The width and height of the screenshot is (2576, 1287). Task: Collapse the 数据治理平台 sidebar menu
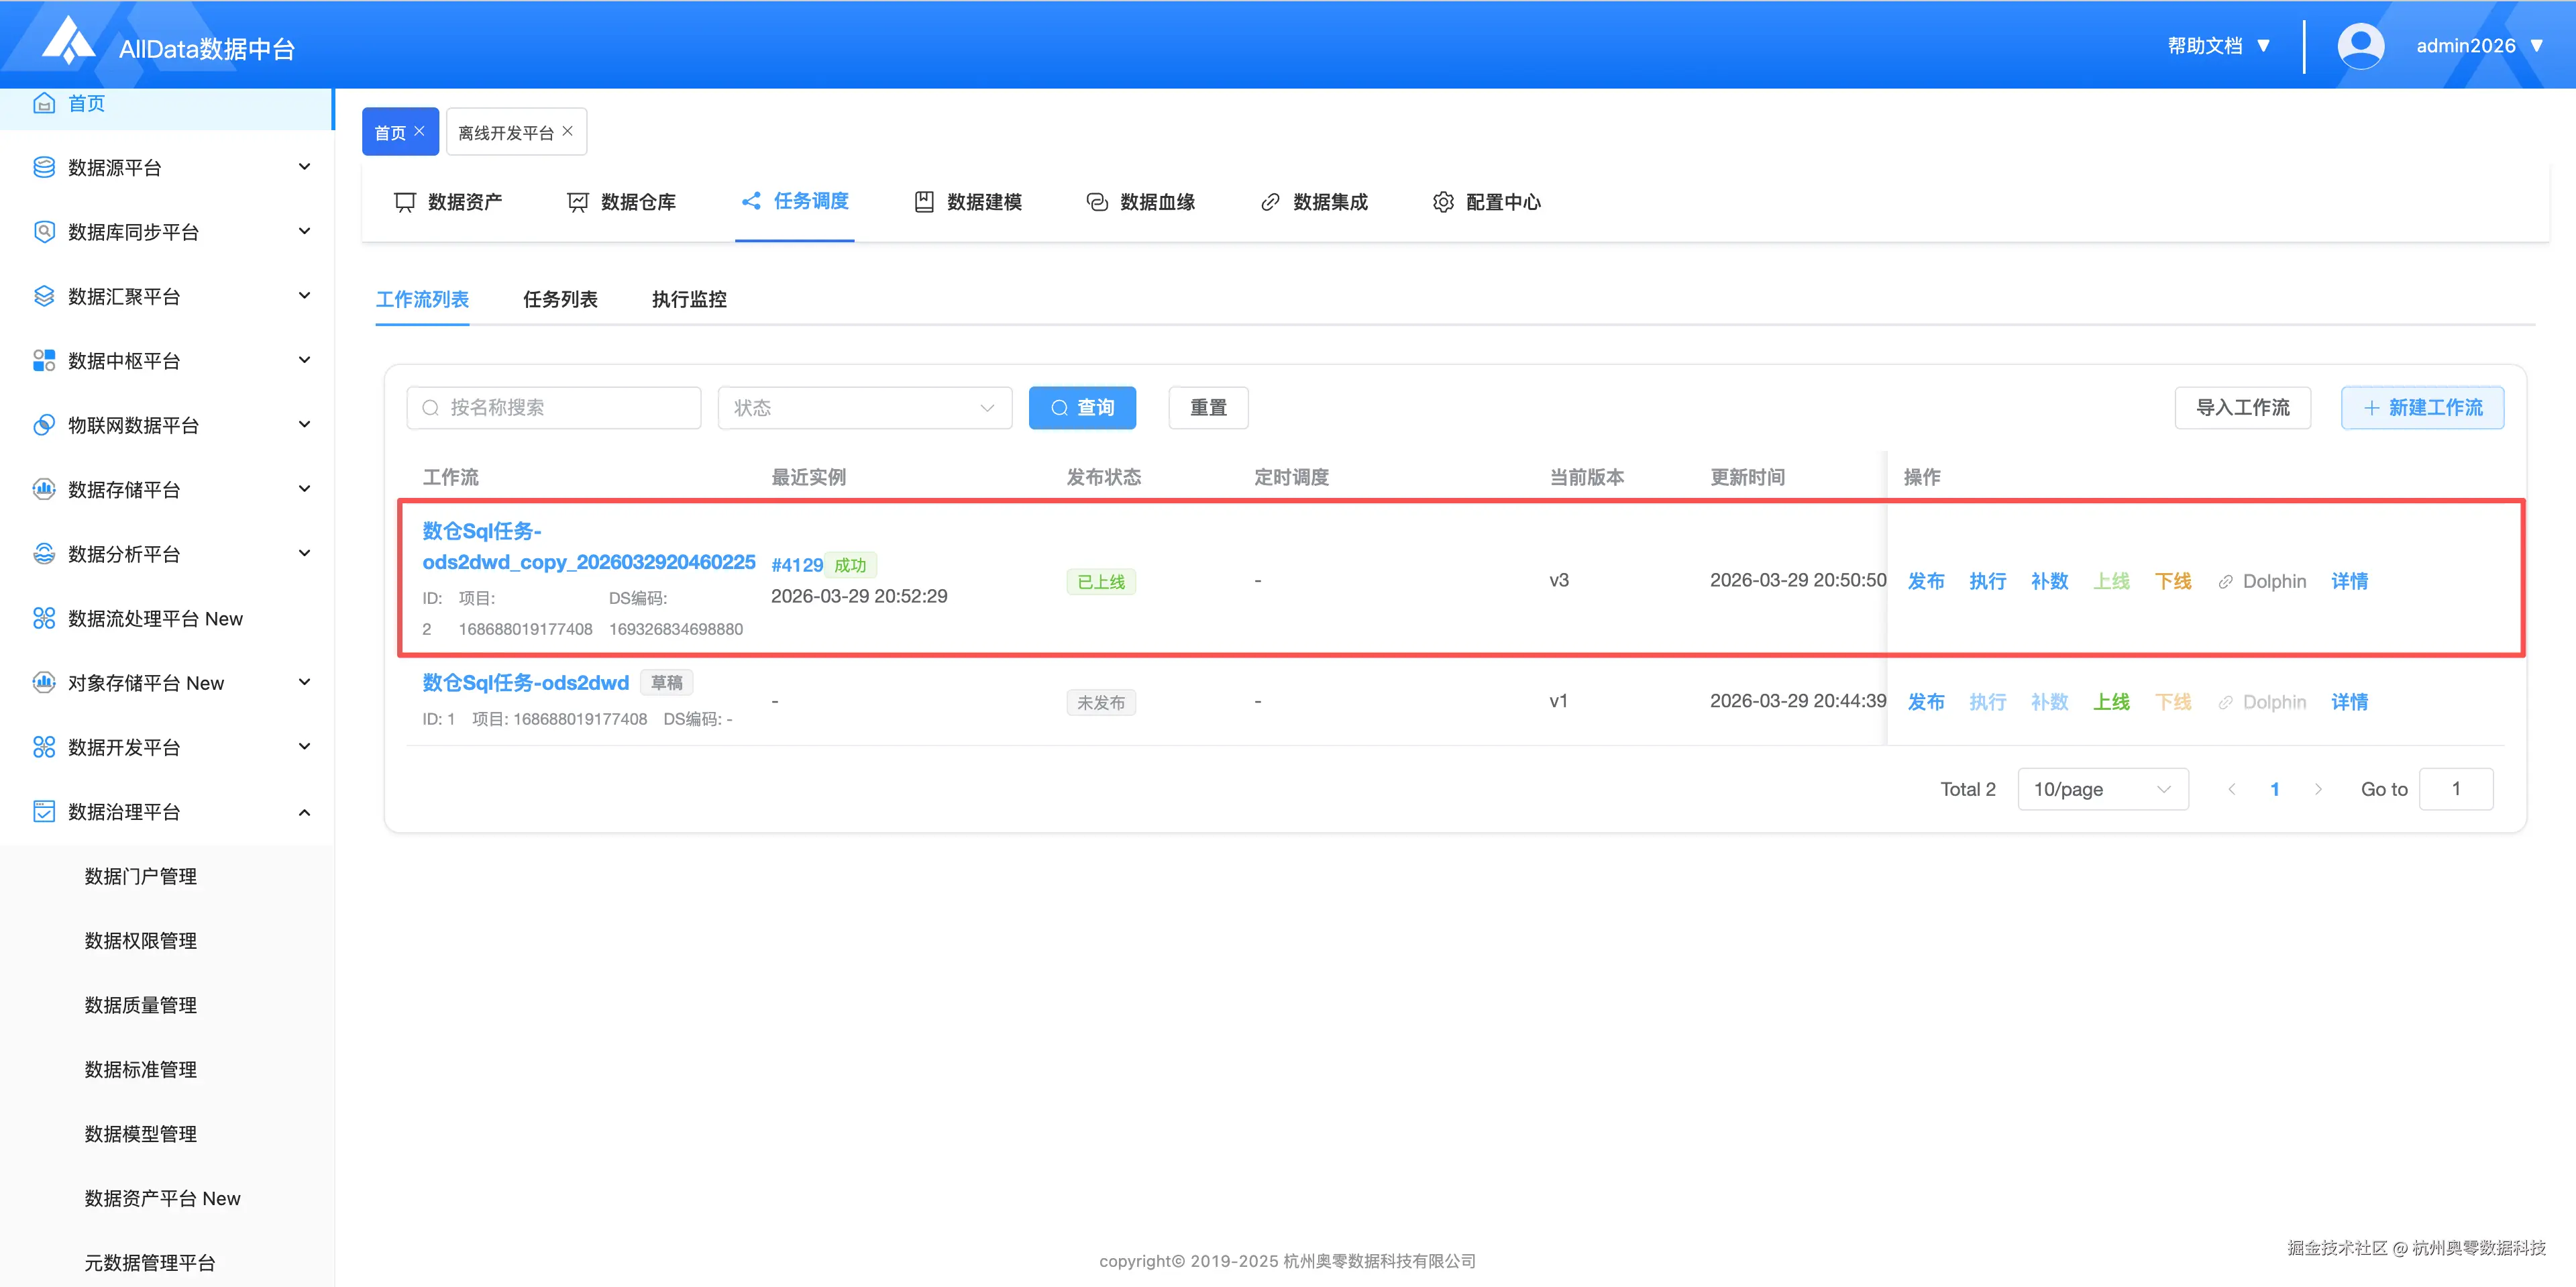(x=304, y=812)
